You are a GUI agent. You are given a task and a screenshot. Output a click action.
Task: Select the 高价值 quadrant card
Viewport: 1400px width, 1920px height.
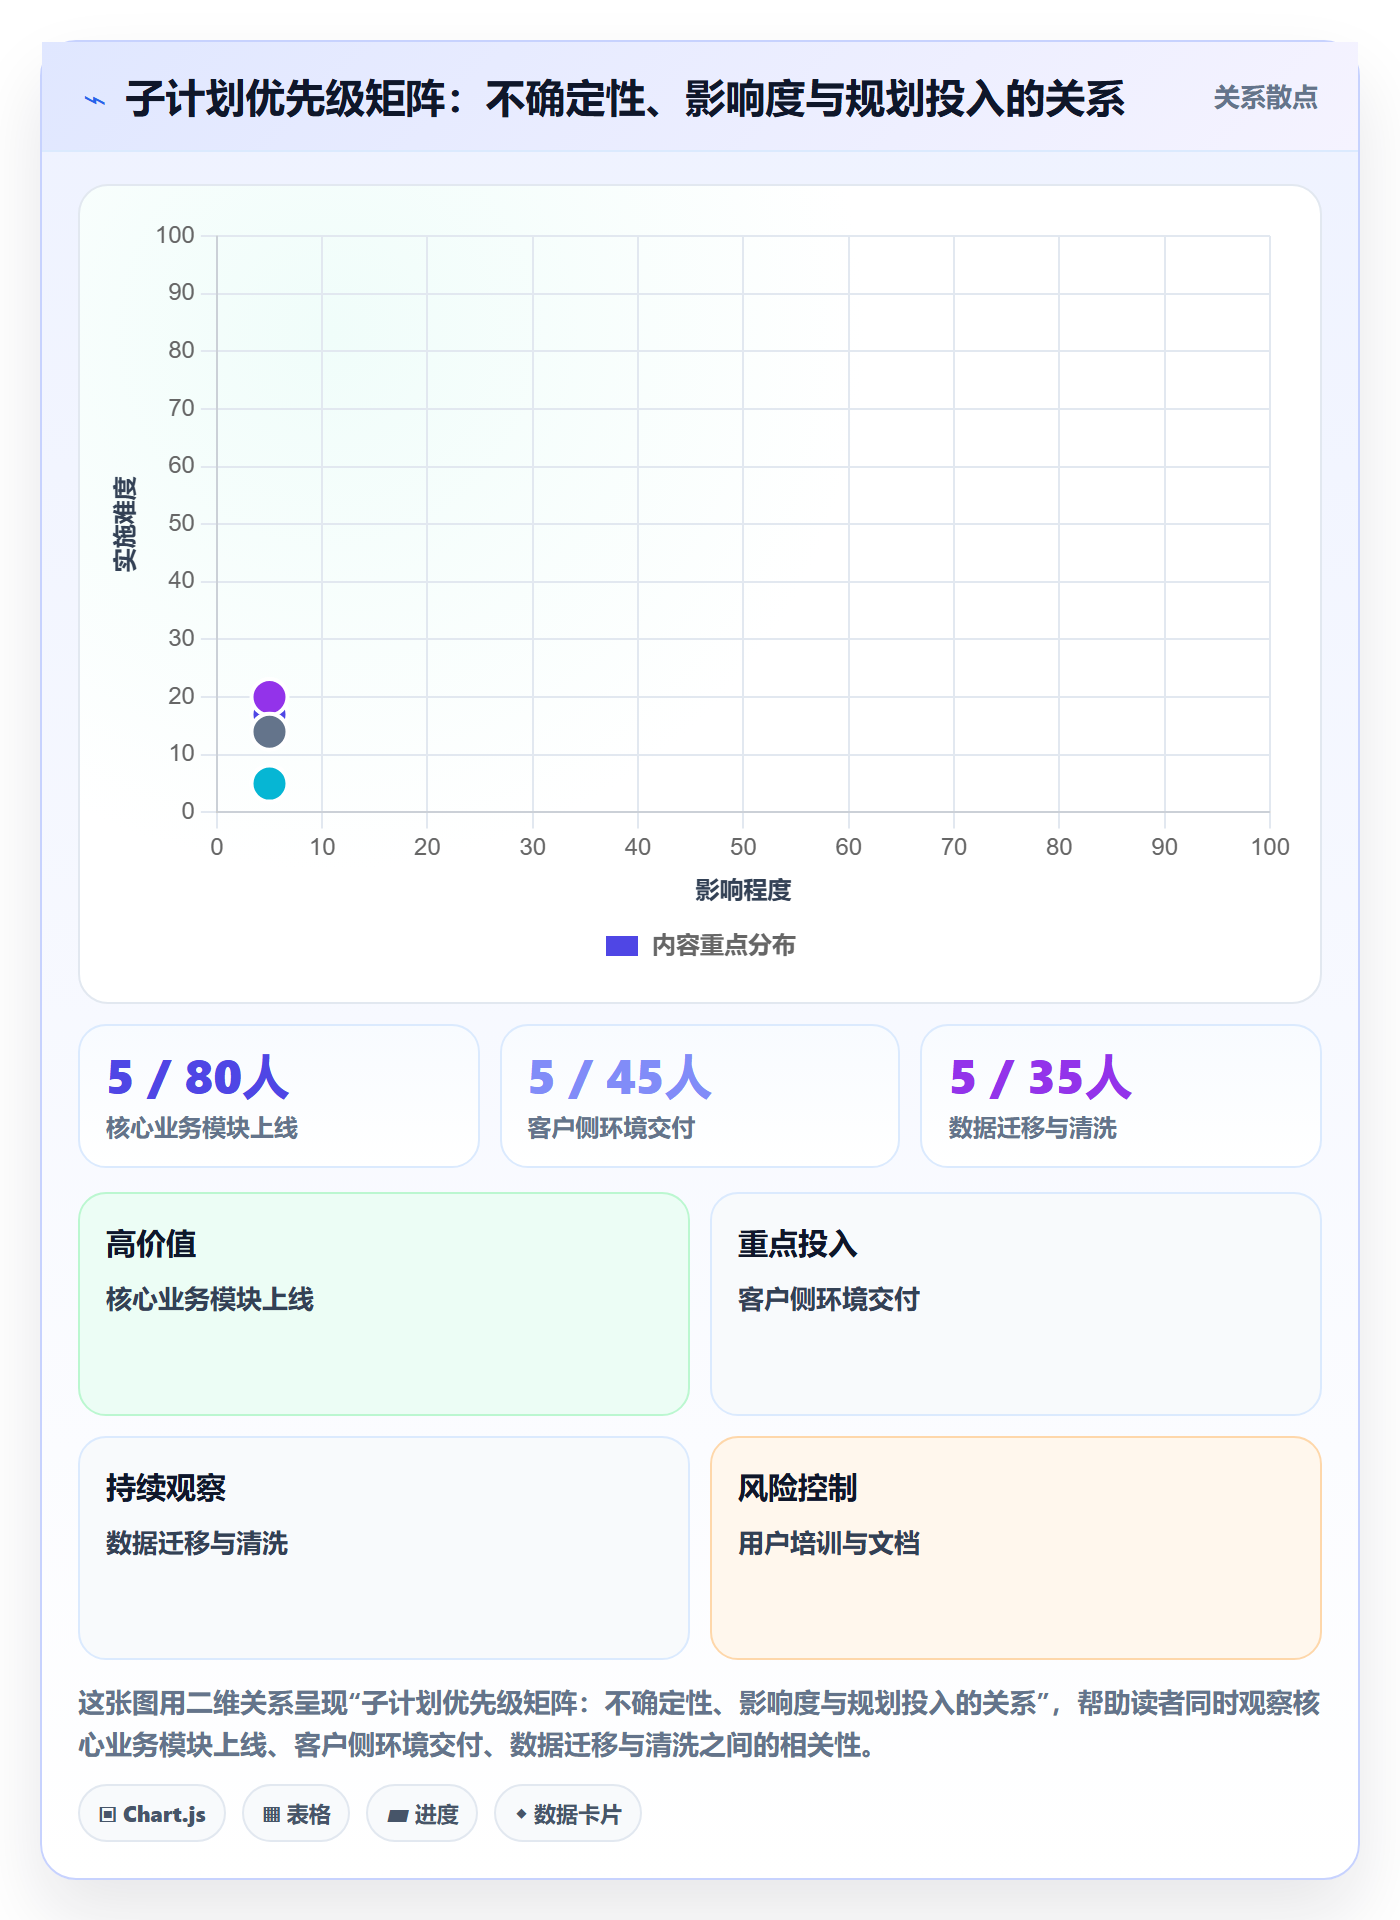click(384, 1304)
